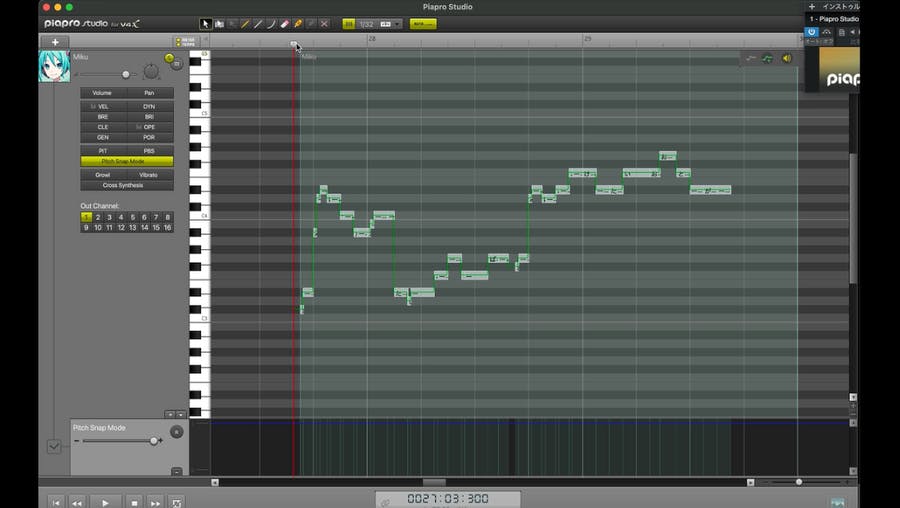The width and height of the screenshot is (900, 508).
Task: Toggle the loop playback button
Action: pyautogui.click(x=177, y=503)
